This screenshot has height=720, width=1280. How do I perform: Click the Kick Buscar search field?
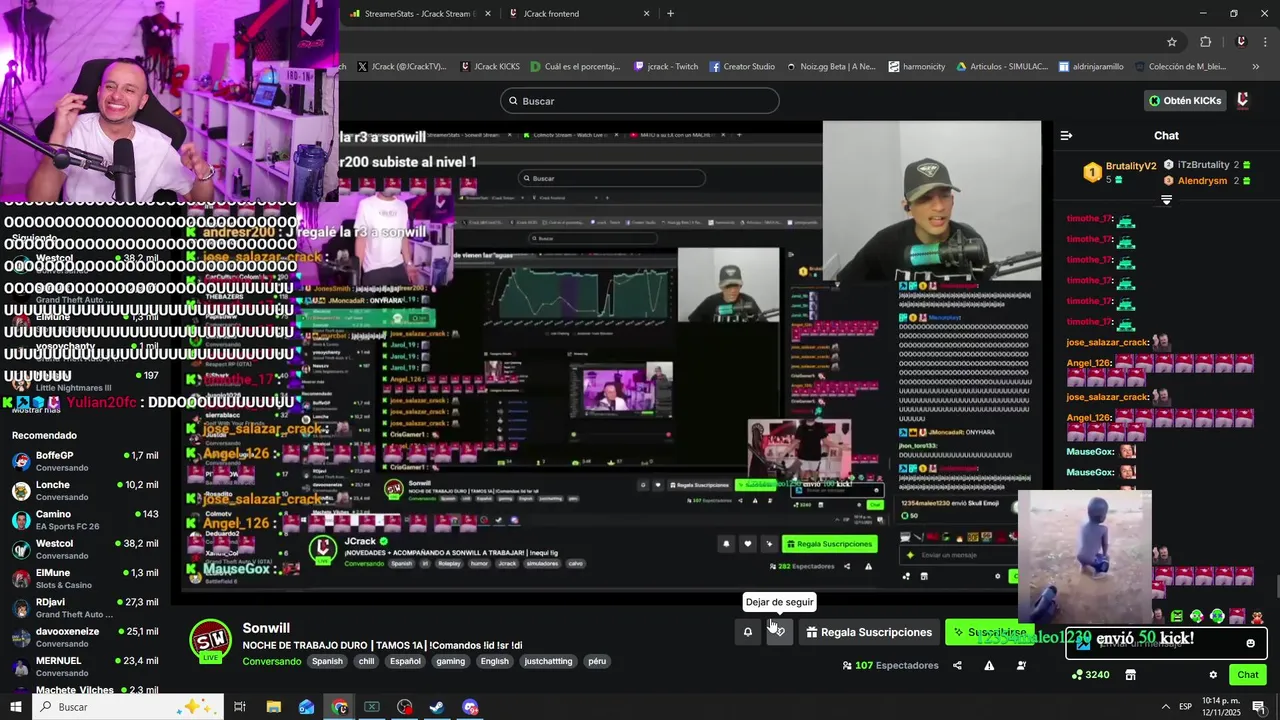tap(640, 101)
